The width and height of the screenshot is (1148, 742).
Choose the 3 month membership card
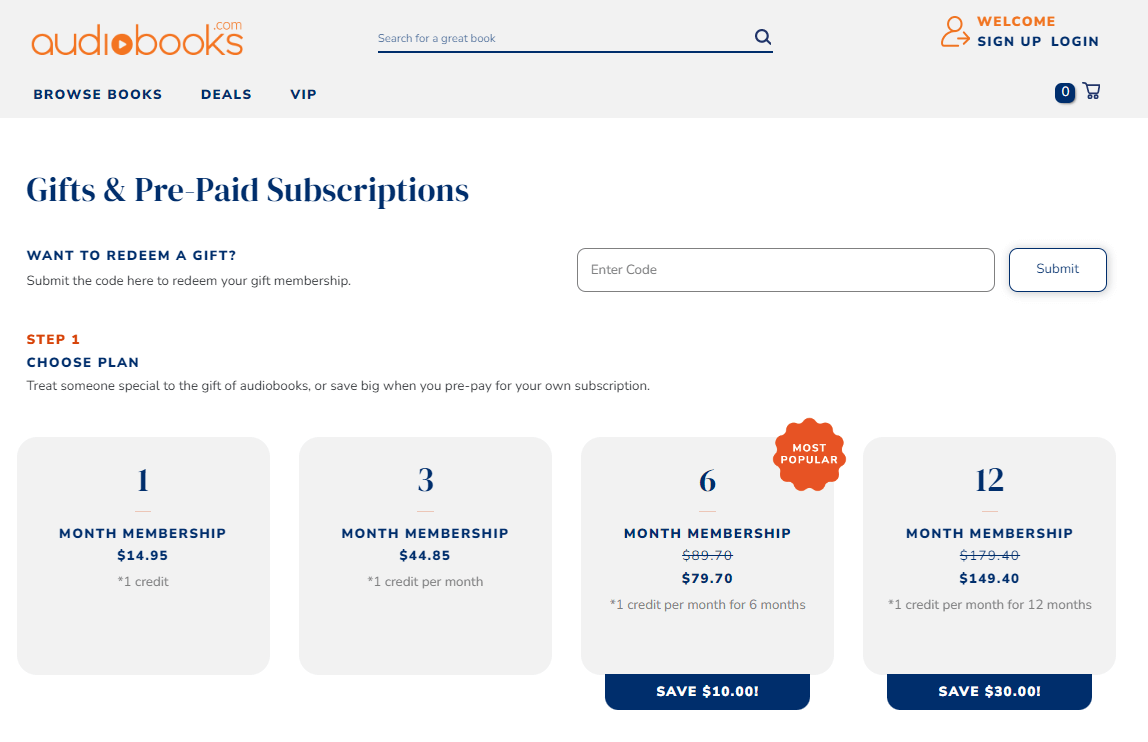pyautogui.click(x=425, y=556)
